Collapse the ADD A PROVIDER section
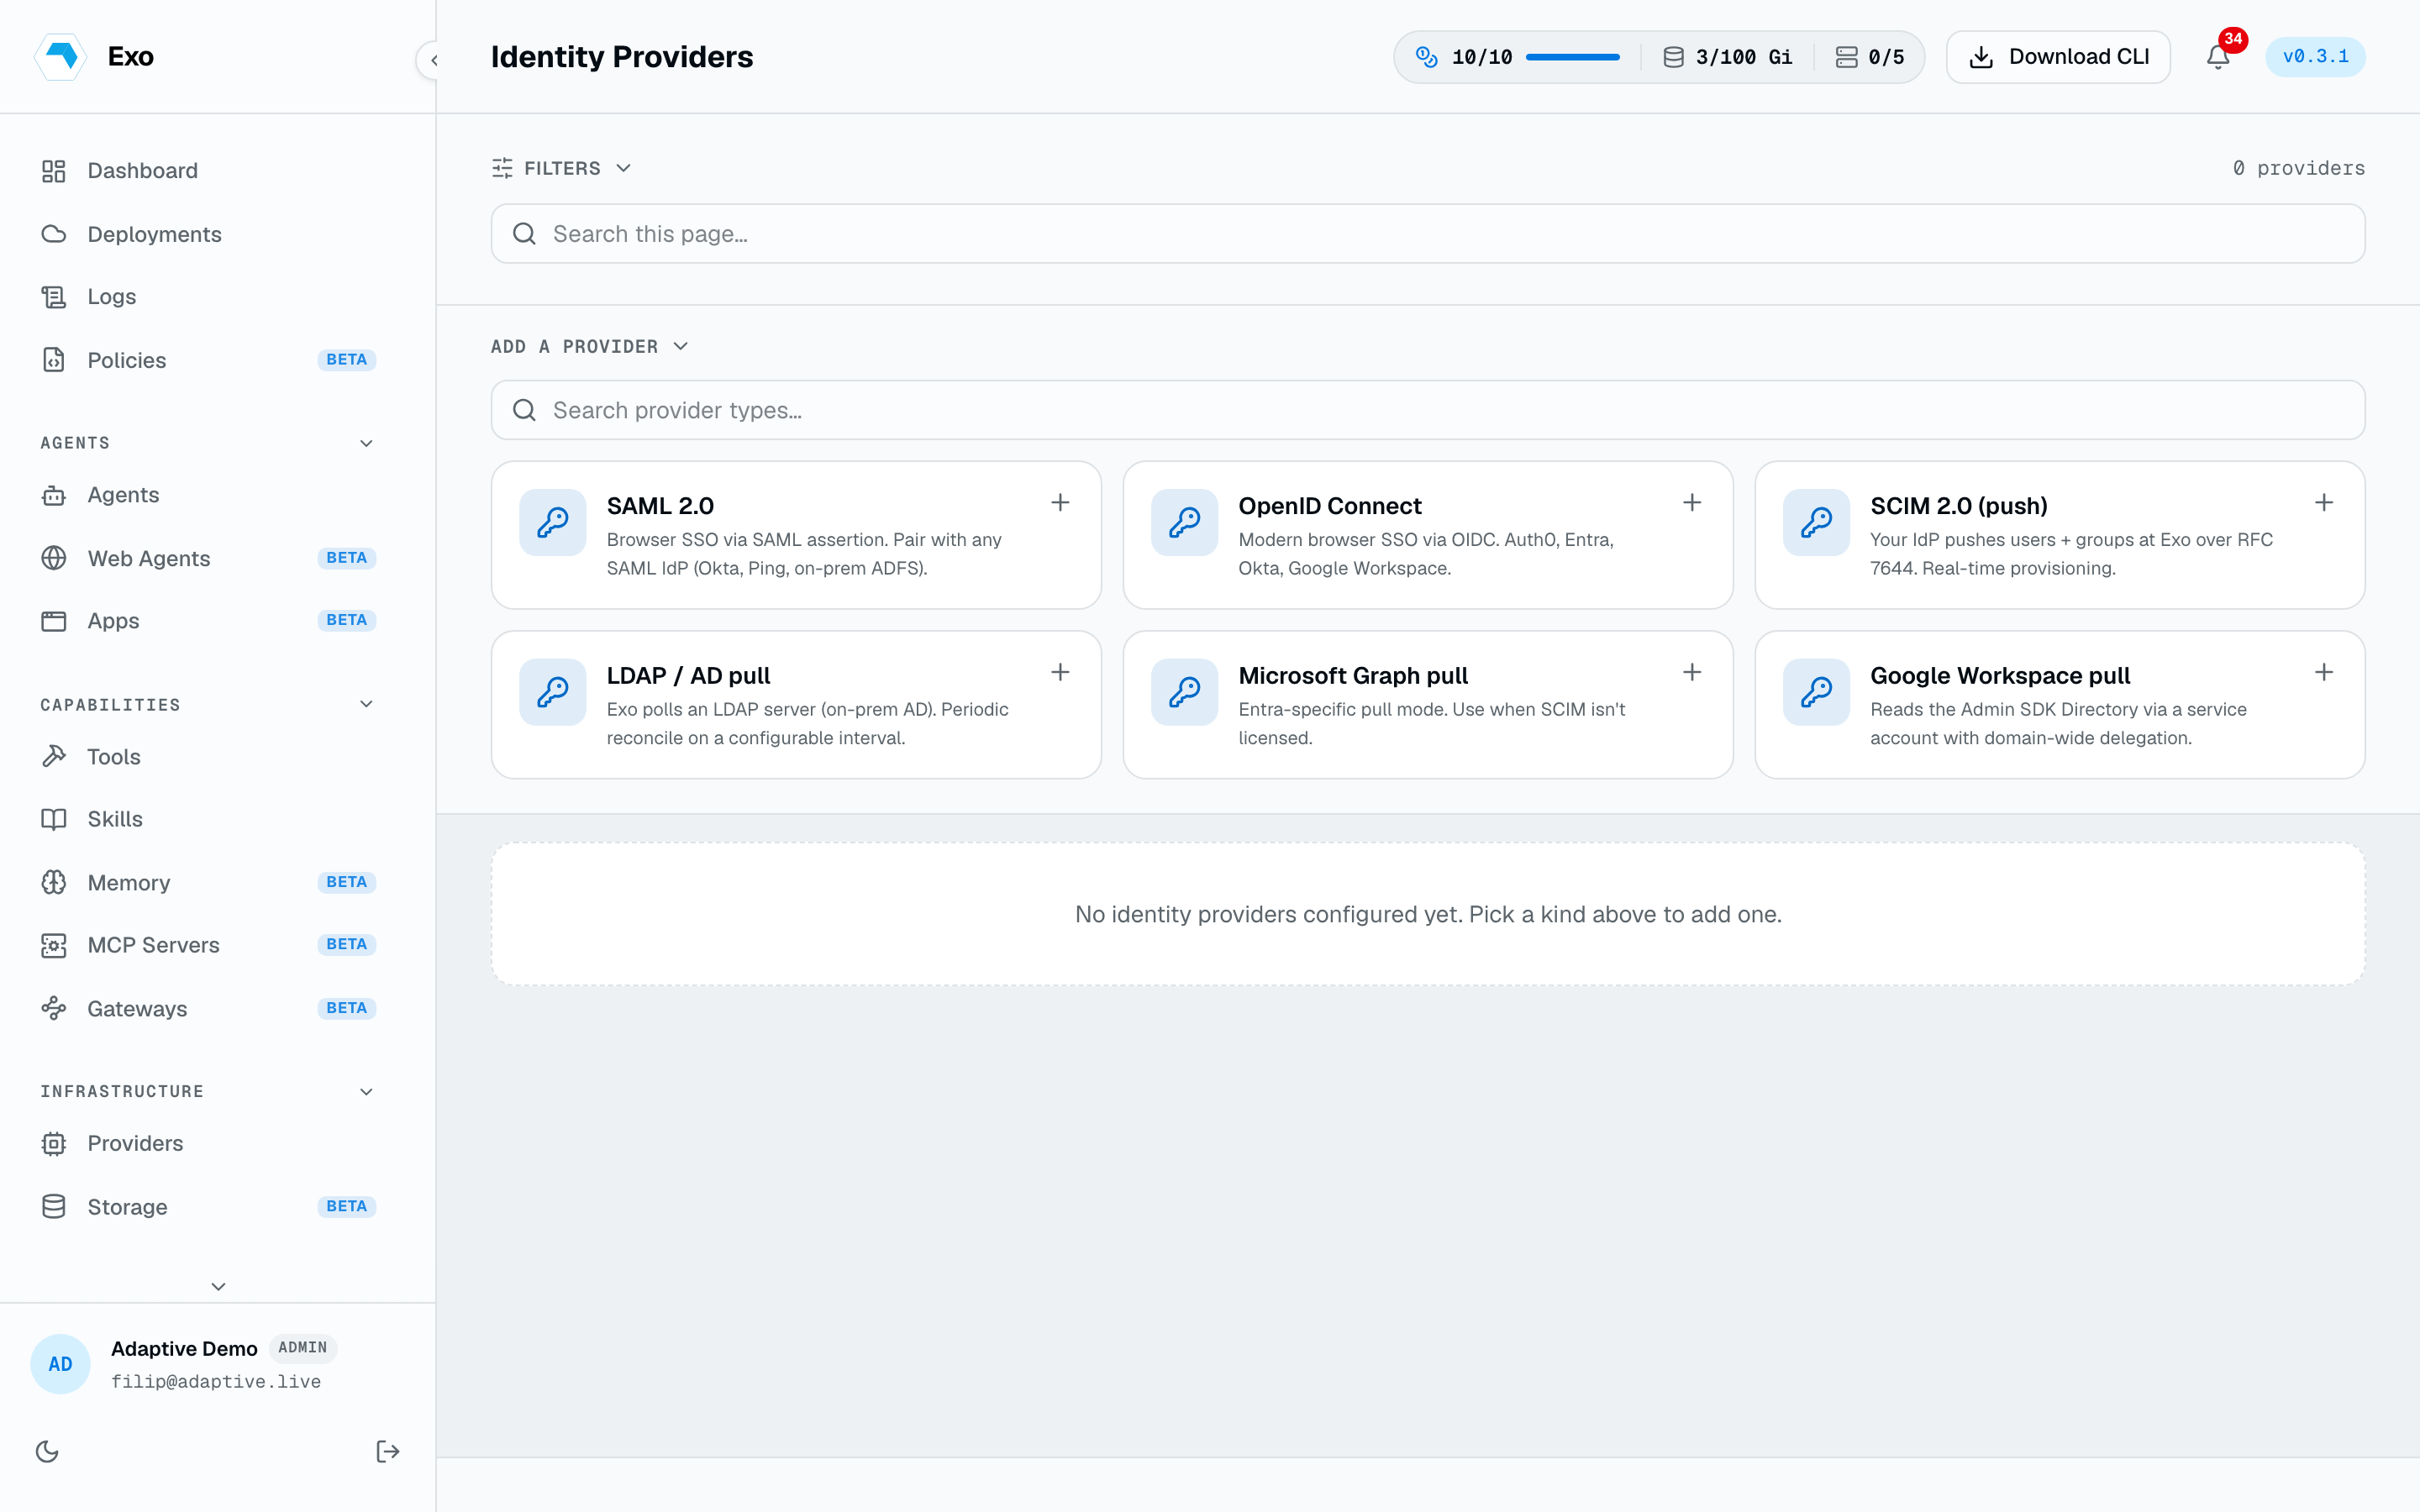The height and width of the screenshot is (1512, 2420). pos(590,346)
